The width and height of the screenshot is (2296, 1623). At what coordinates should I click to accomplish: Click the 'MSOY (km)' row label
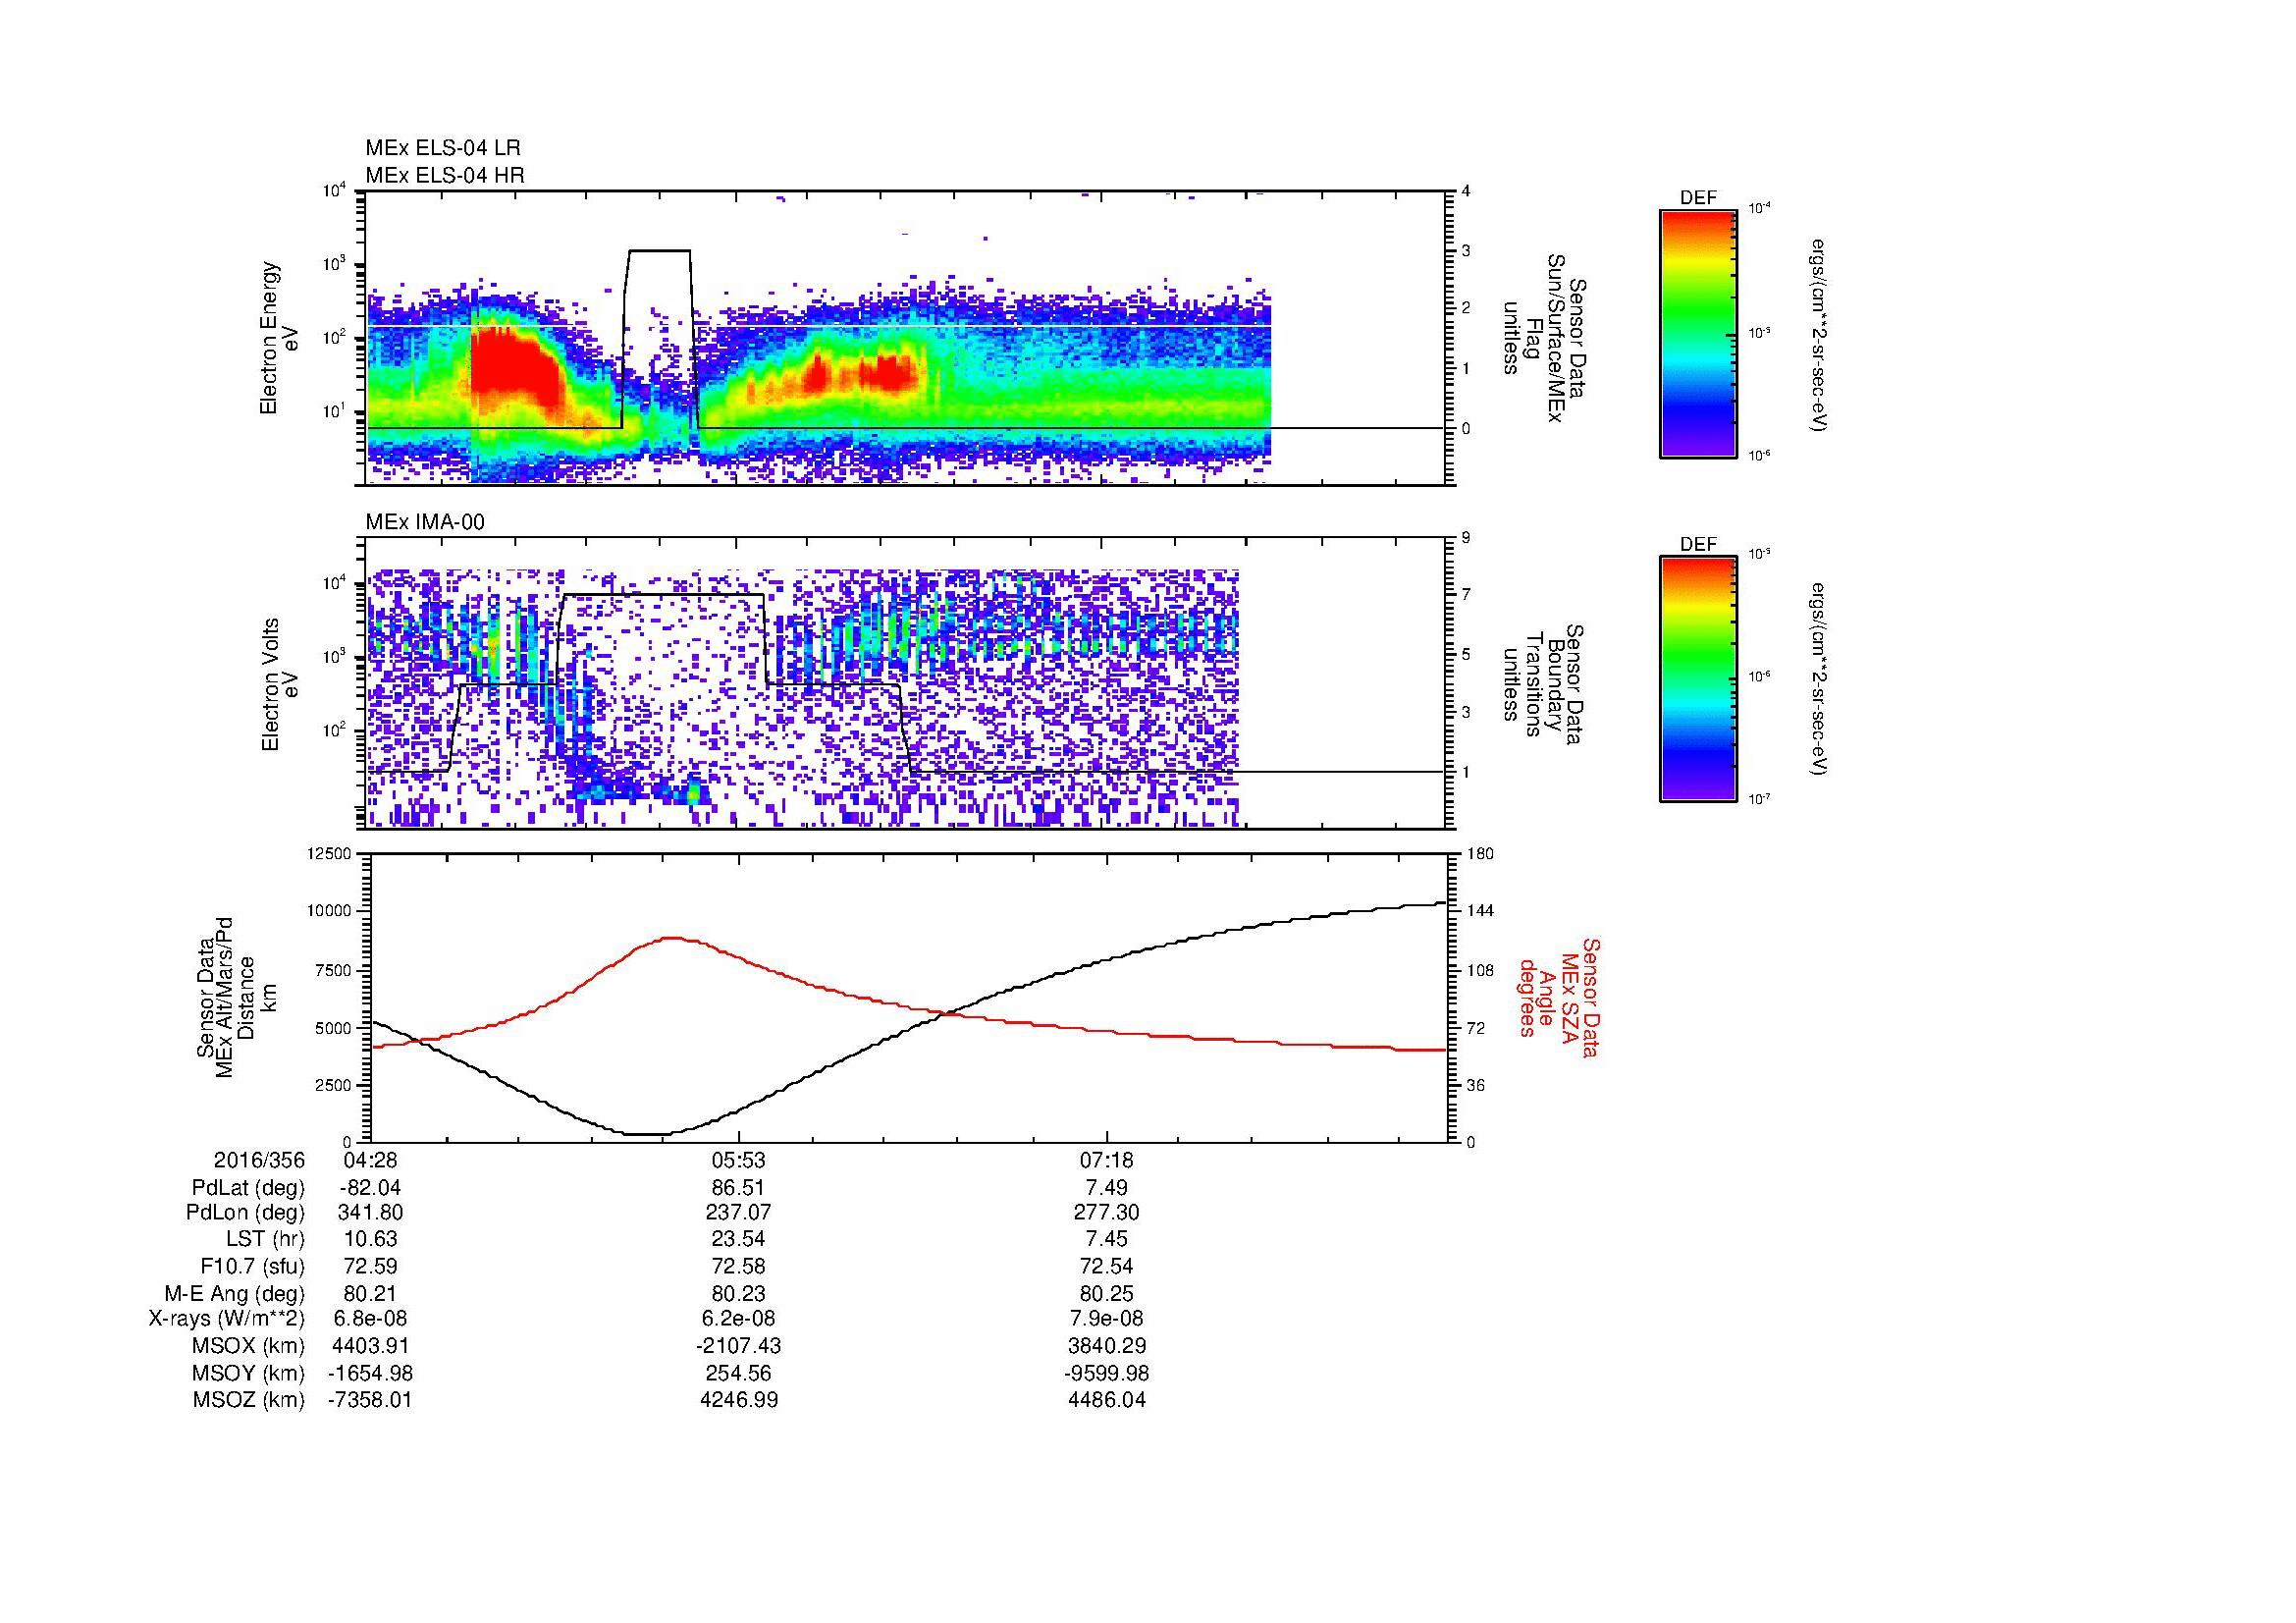(249, 1375)
